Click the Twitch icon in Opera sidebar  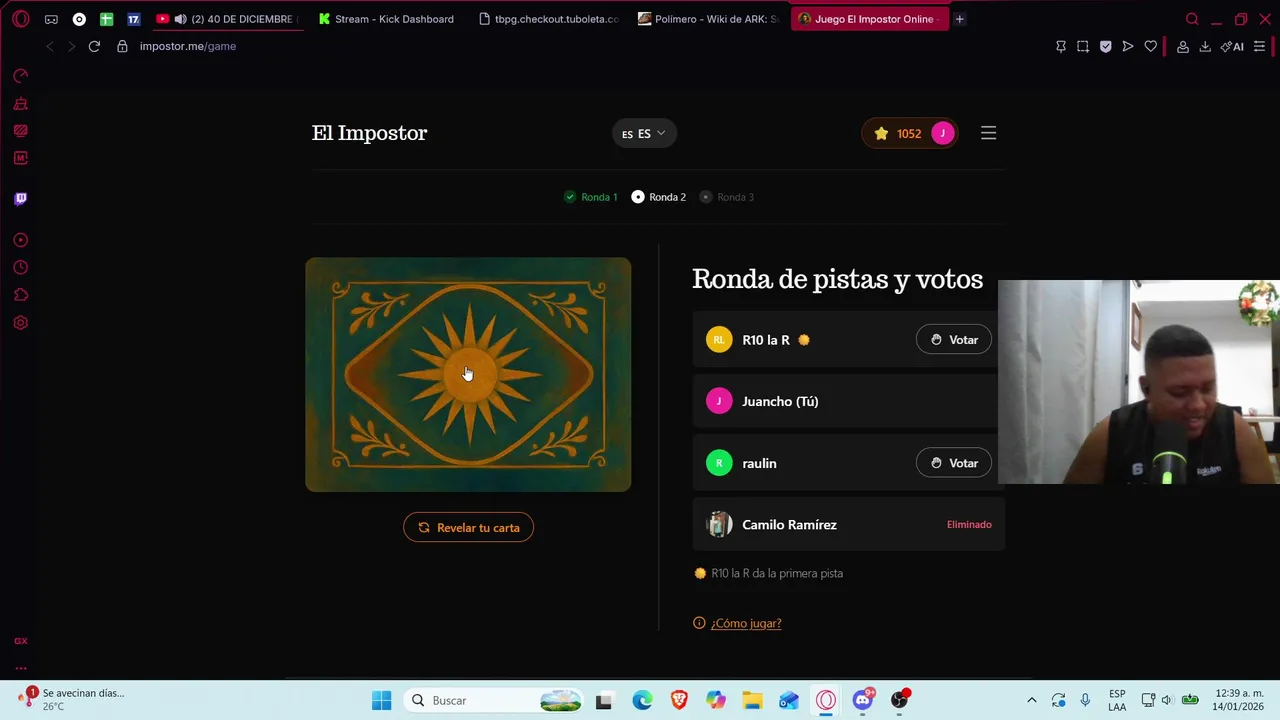click(x=20, y=198)
